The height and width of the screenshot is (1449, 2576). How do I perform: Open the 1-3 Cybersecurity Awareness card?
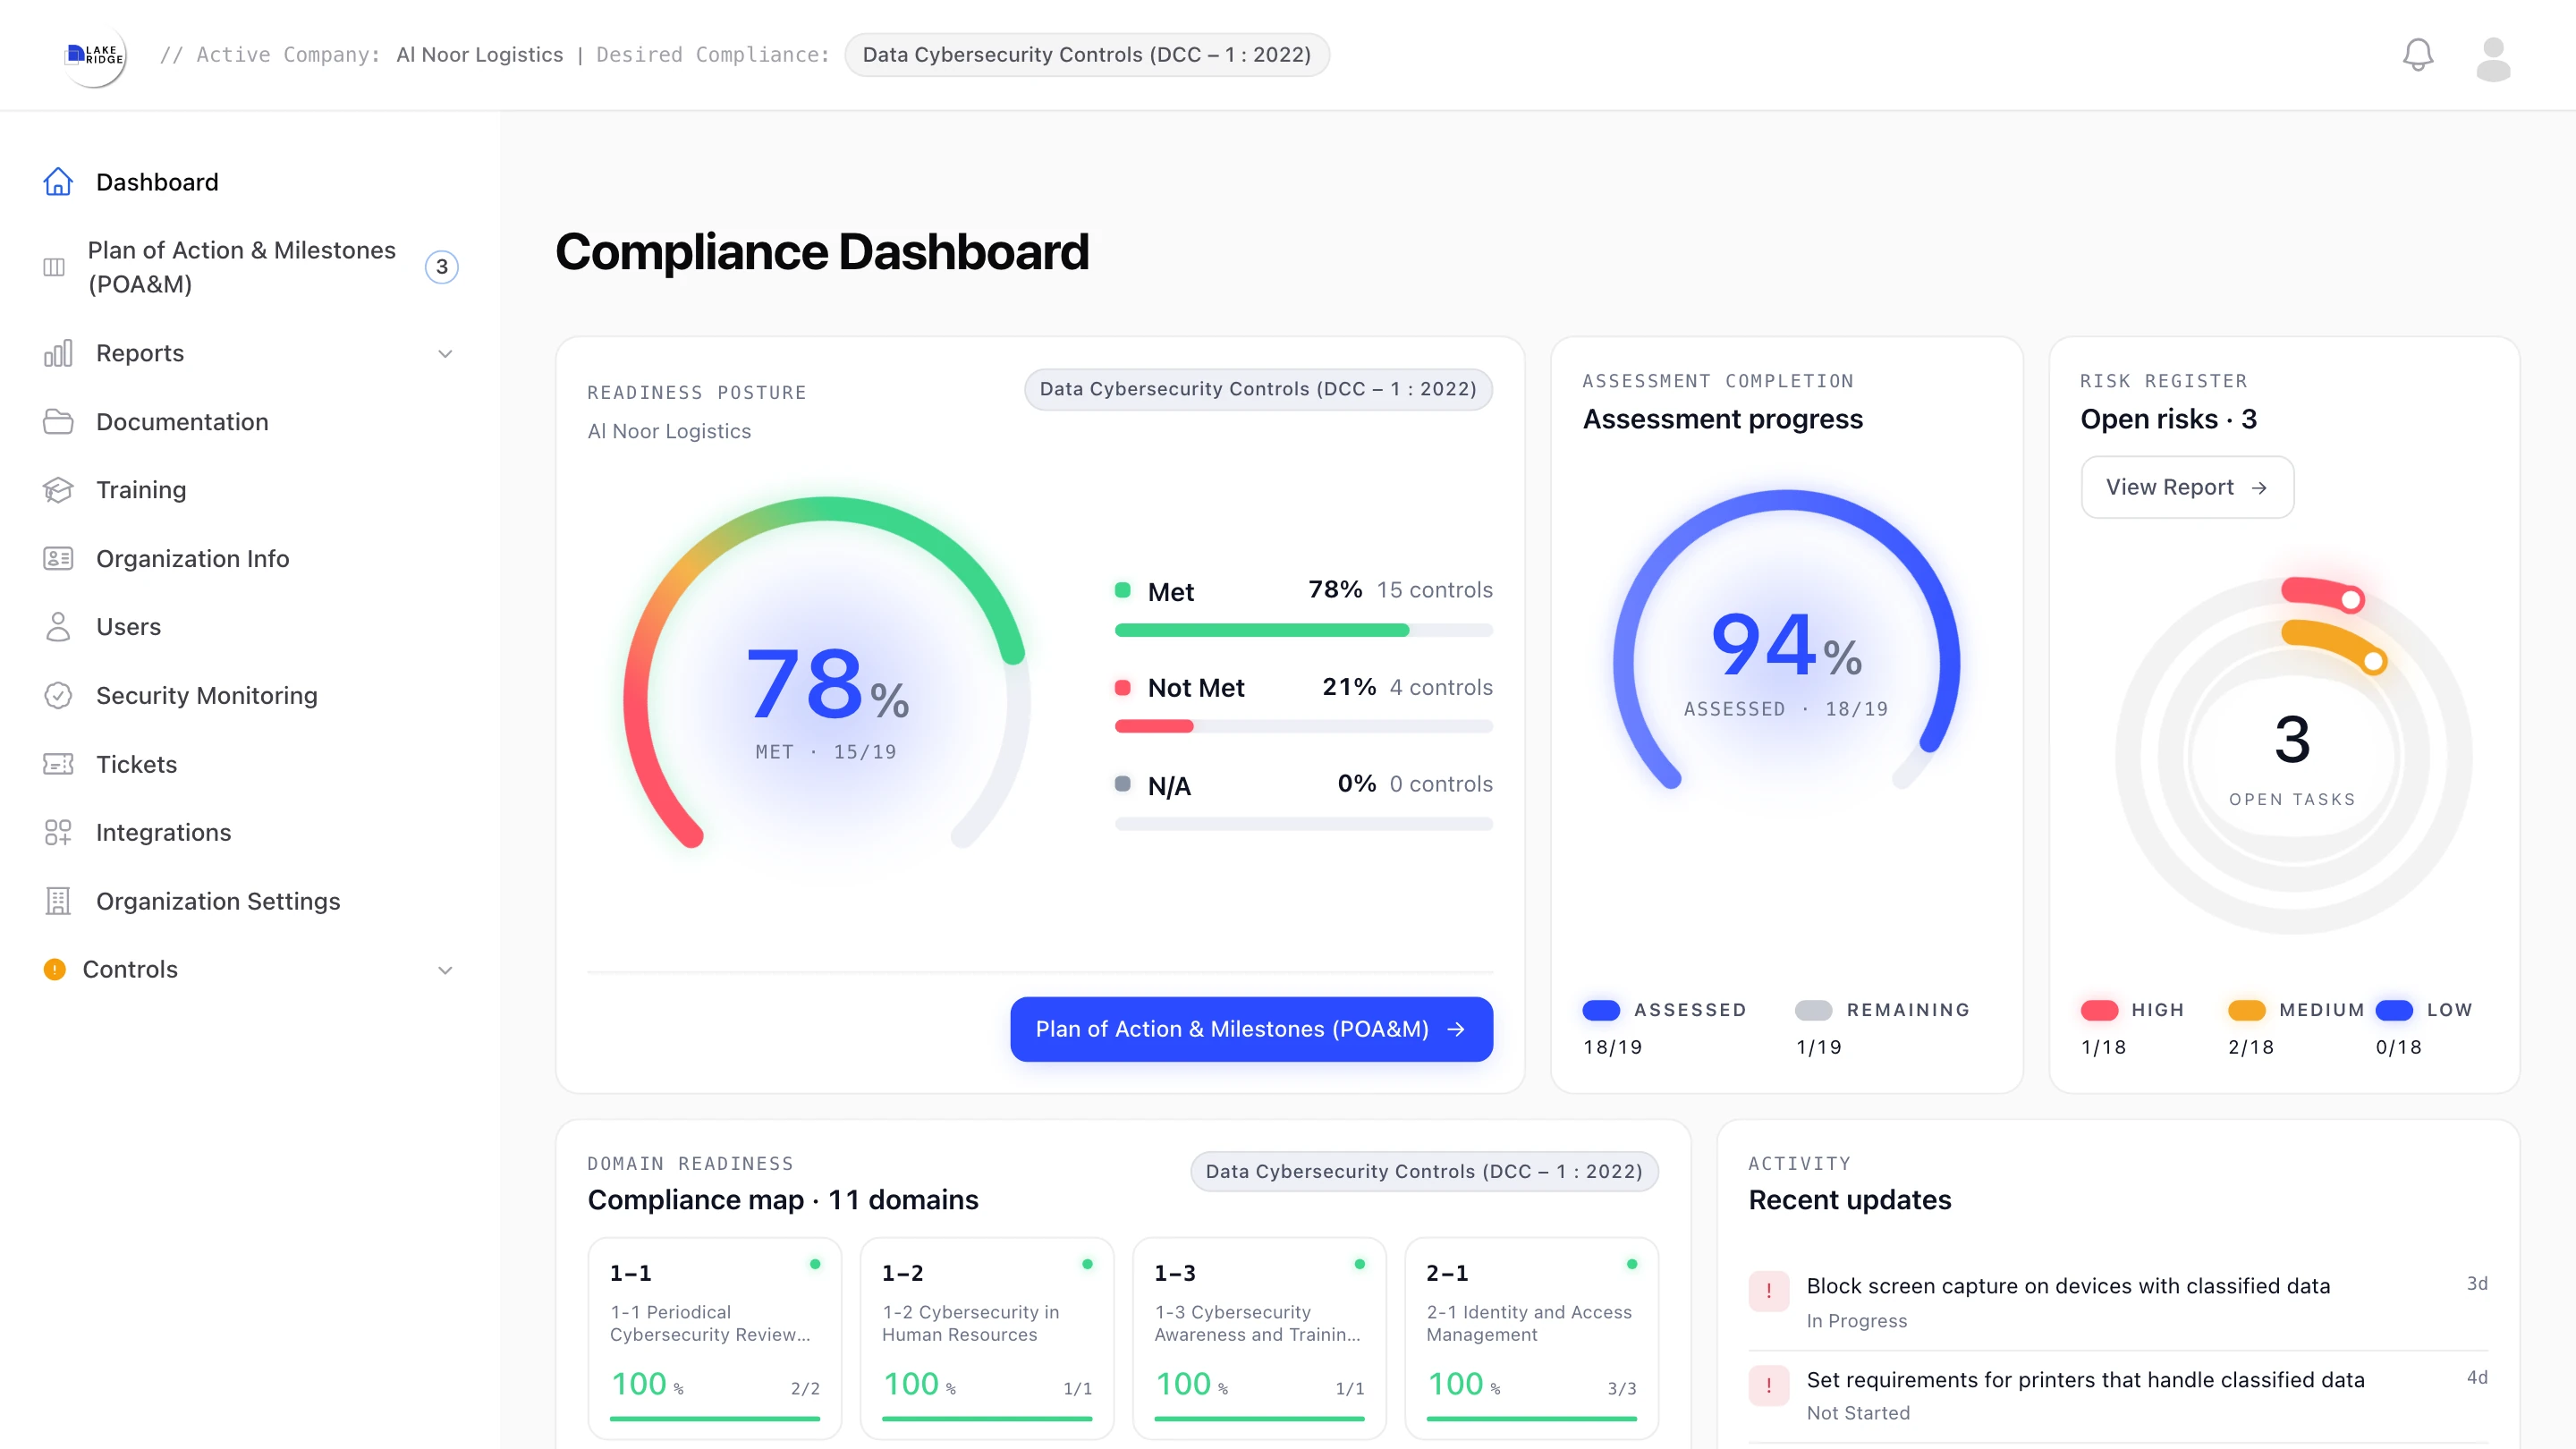pyautogui.click(x=1259, y=1338)
